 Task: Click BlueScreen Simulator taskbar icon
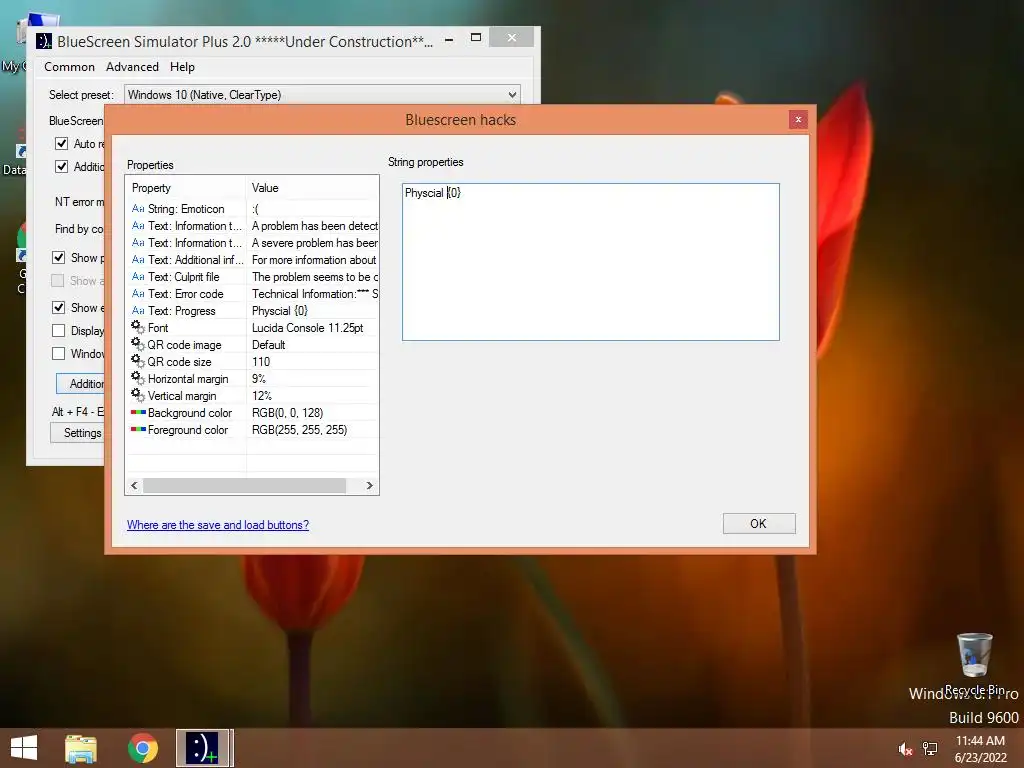202,748
